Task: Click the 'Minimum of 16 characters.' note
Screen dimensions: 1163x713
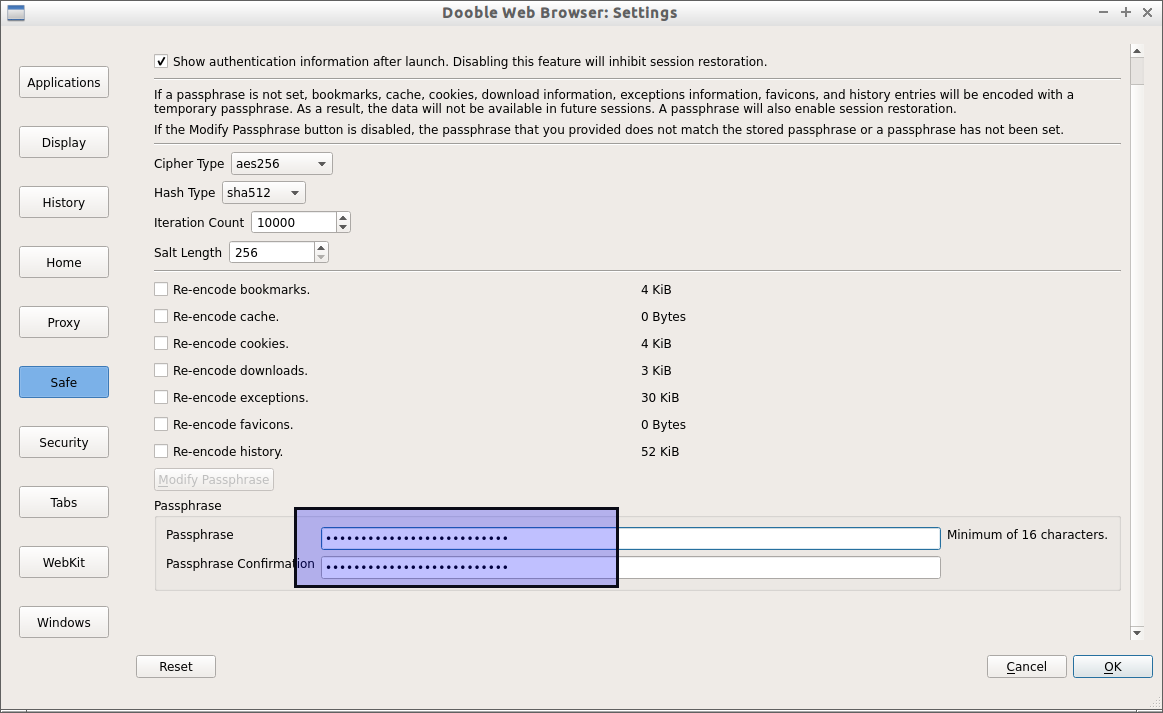Action: pyautogui.click(x=1027, y=534)
